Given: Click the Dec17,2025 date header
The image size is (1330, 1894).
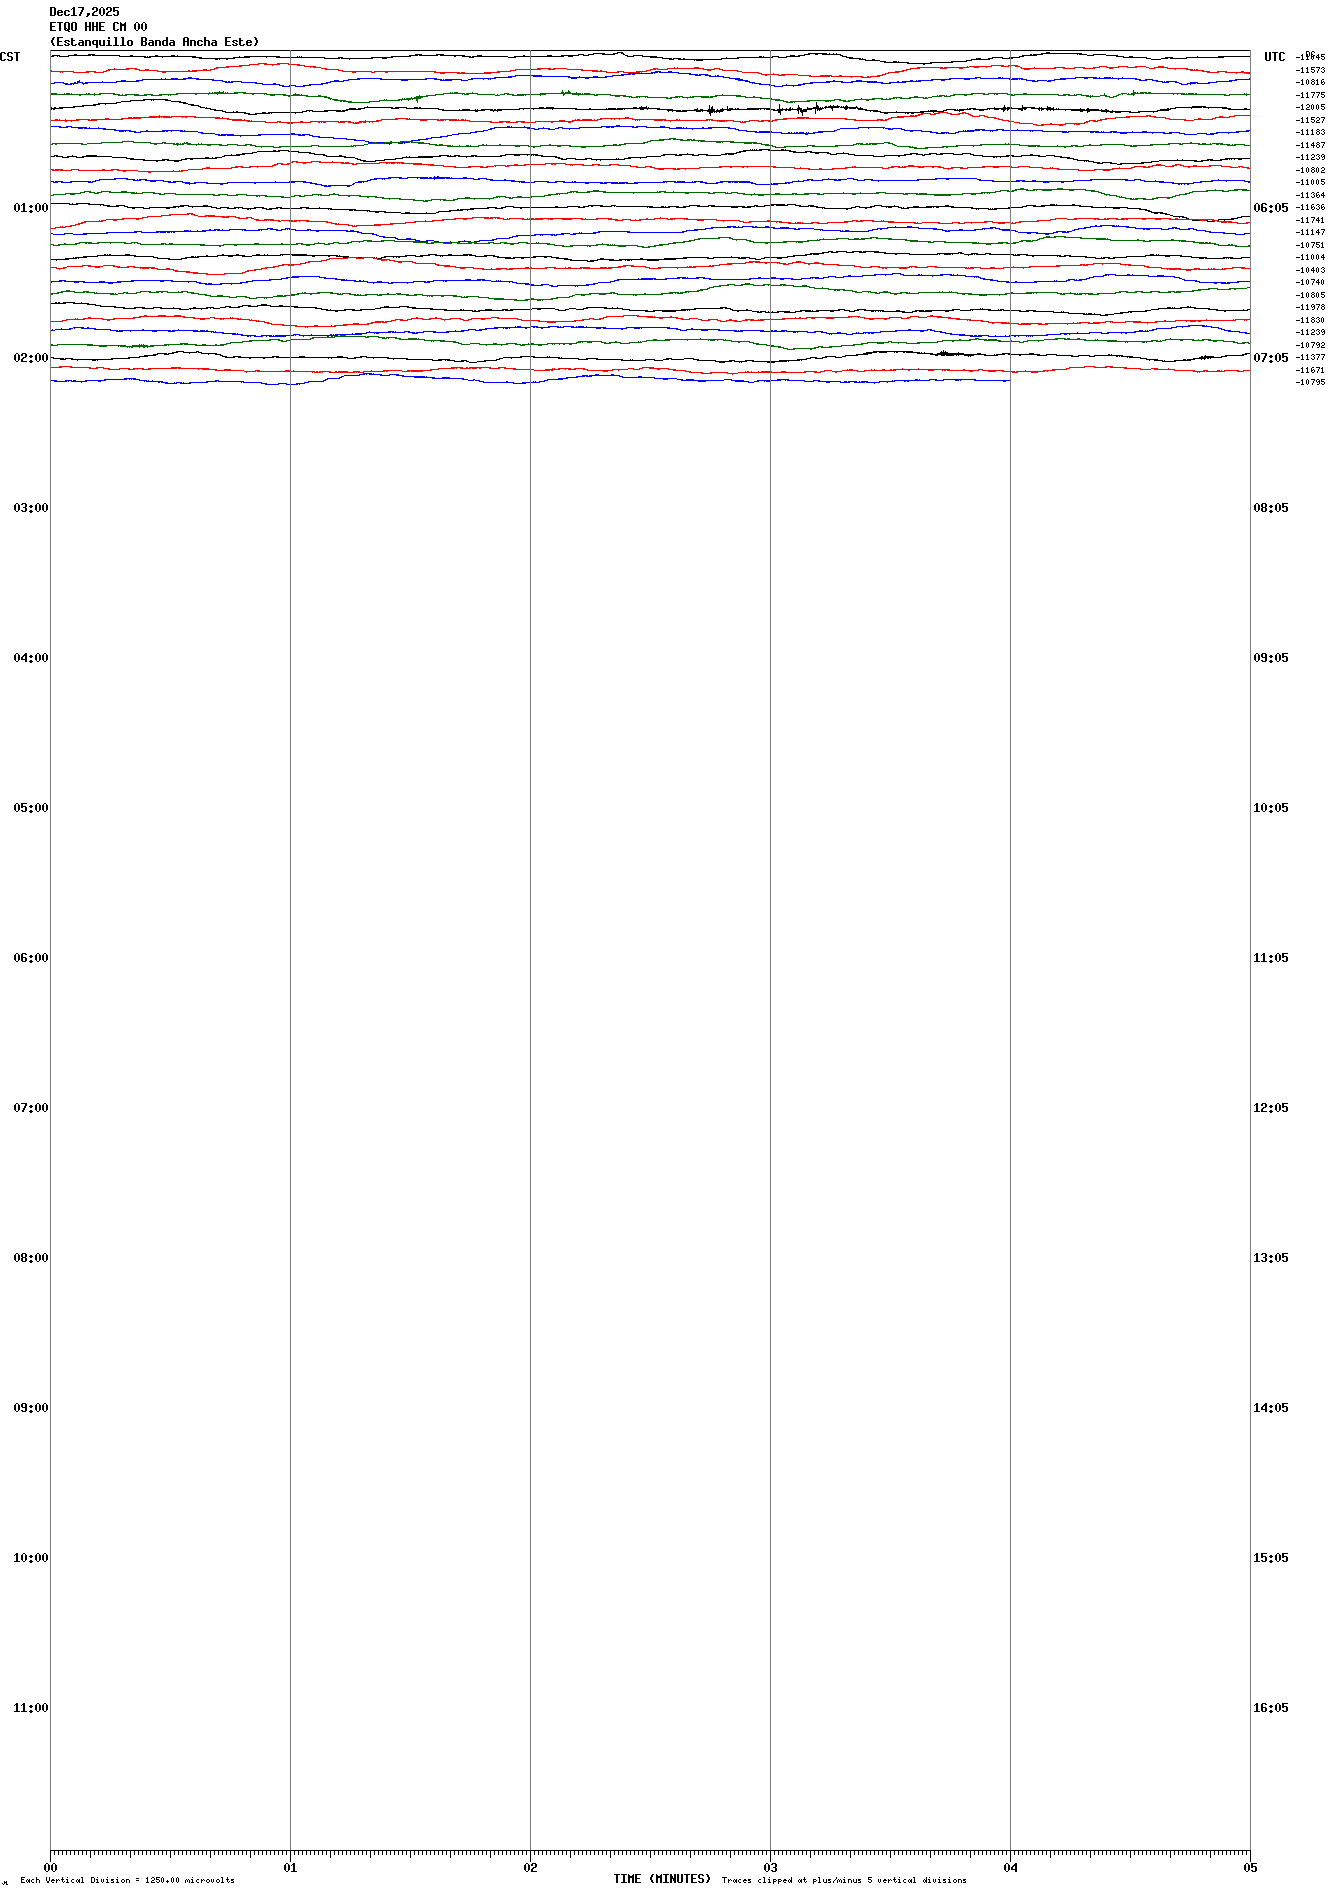Looking at the screenshot, I should click(84, 12).
